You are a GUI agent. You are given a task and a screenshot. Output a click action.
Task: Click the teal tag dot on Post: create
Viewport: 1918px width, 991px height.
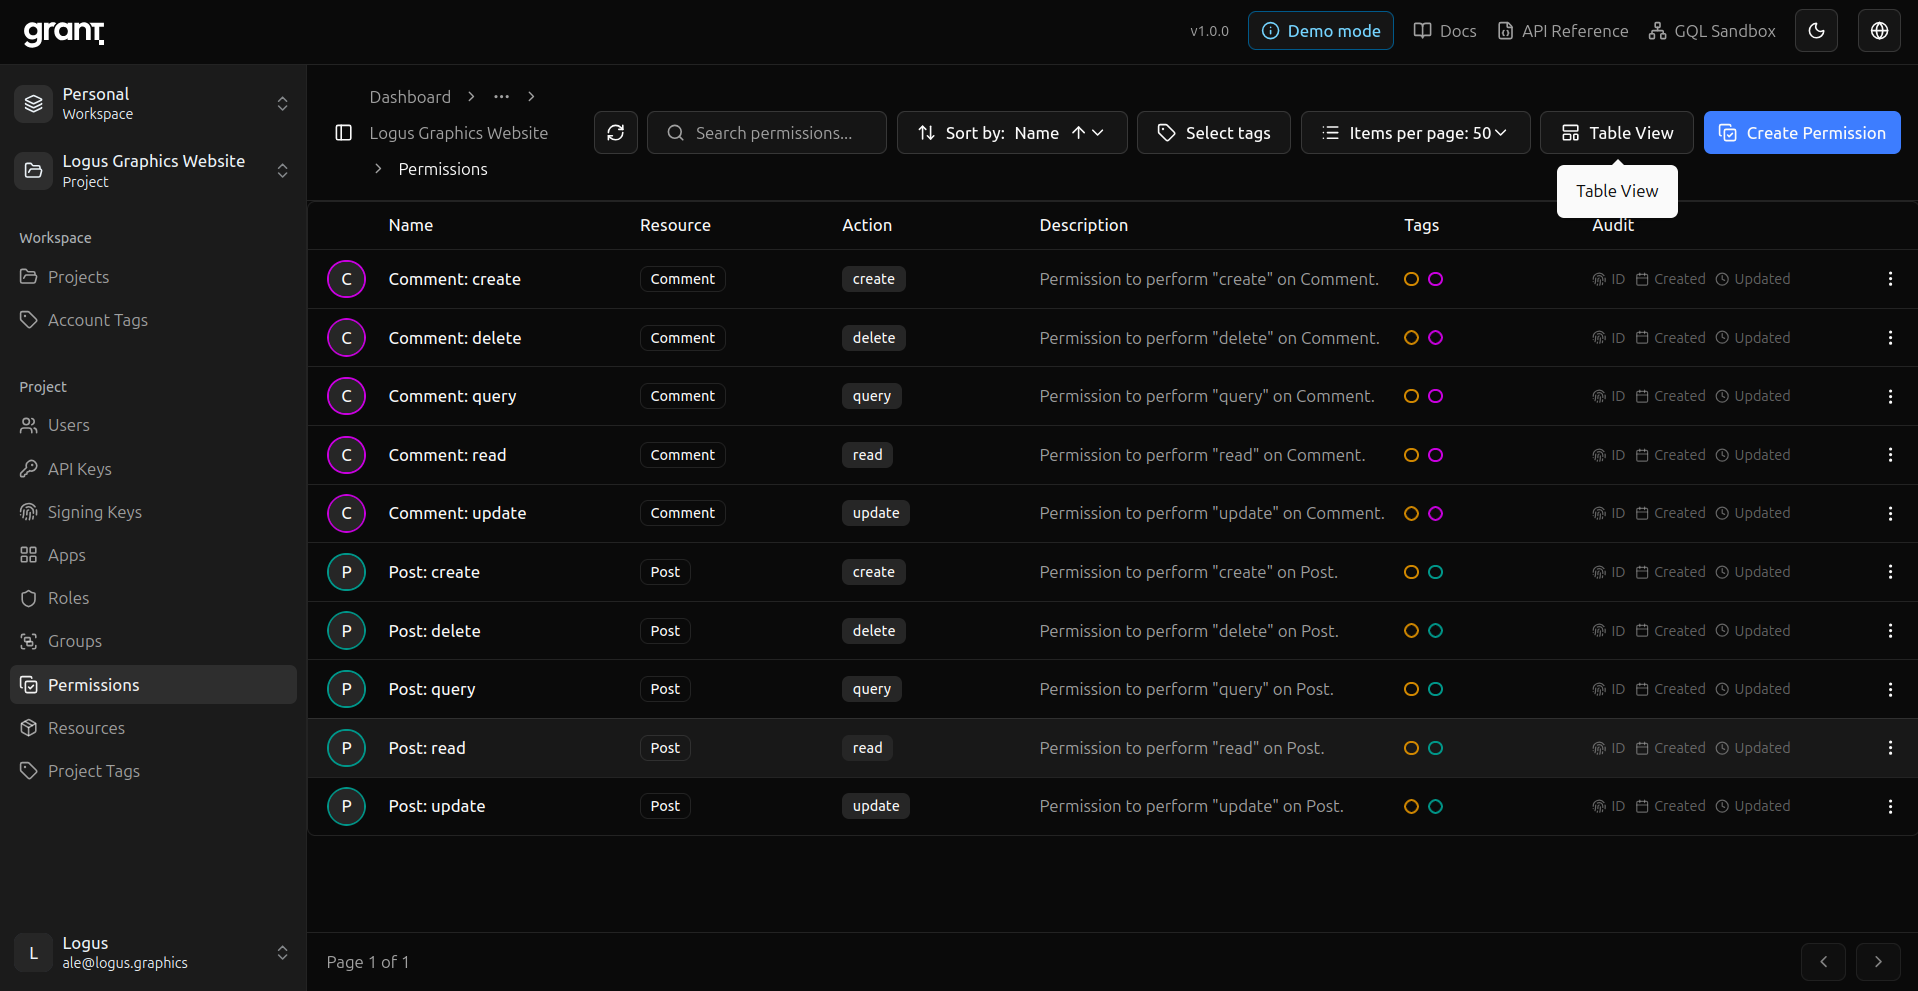coord(1435,572)
